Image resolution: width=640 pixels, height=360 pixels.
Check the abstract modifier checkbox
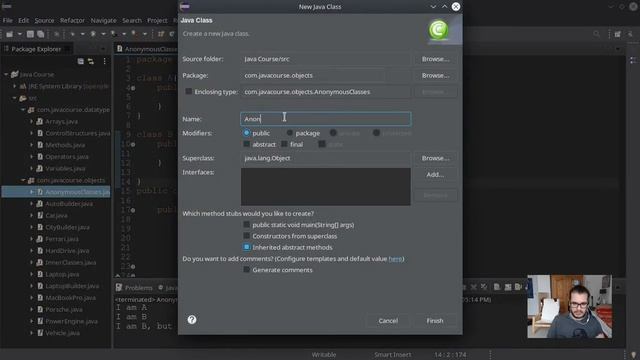pyautogui.click(x=246, y=144)
